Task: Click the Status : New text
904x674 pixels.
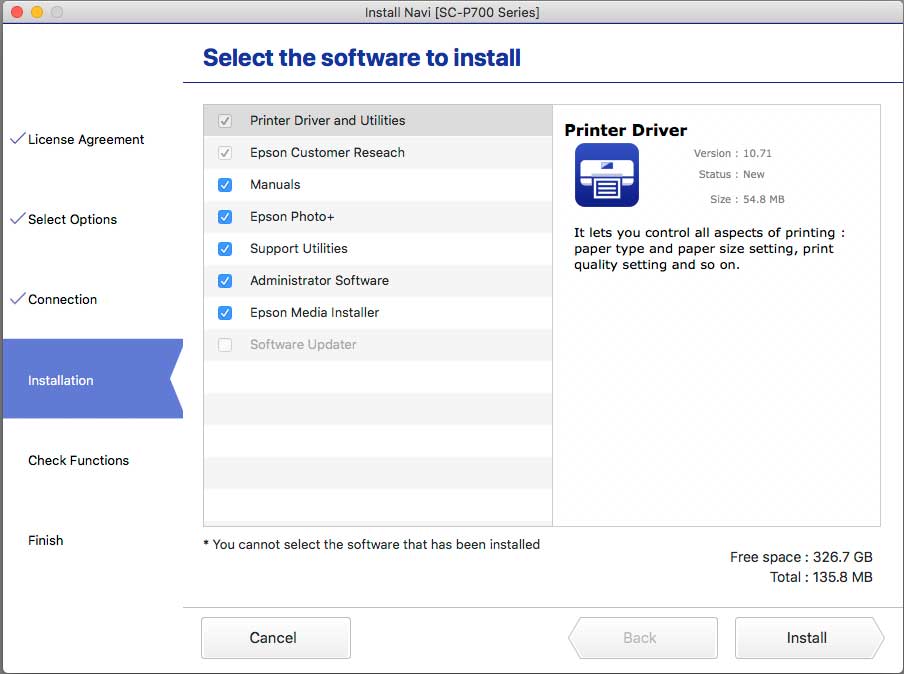Action: click(x=731, y=174)
